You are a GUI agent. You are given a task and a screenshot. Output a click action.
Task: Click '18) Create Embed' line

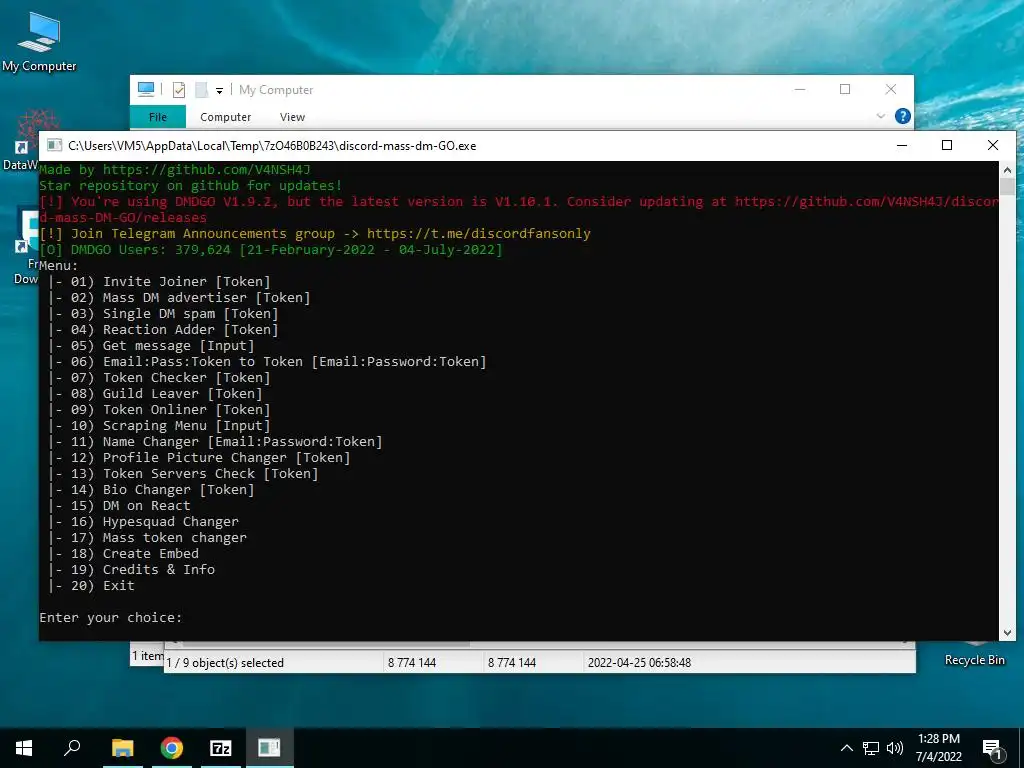pyautogui.click(x=135, y=554)
